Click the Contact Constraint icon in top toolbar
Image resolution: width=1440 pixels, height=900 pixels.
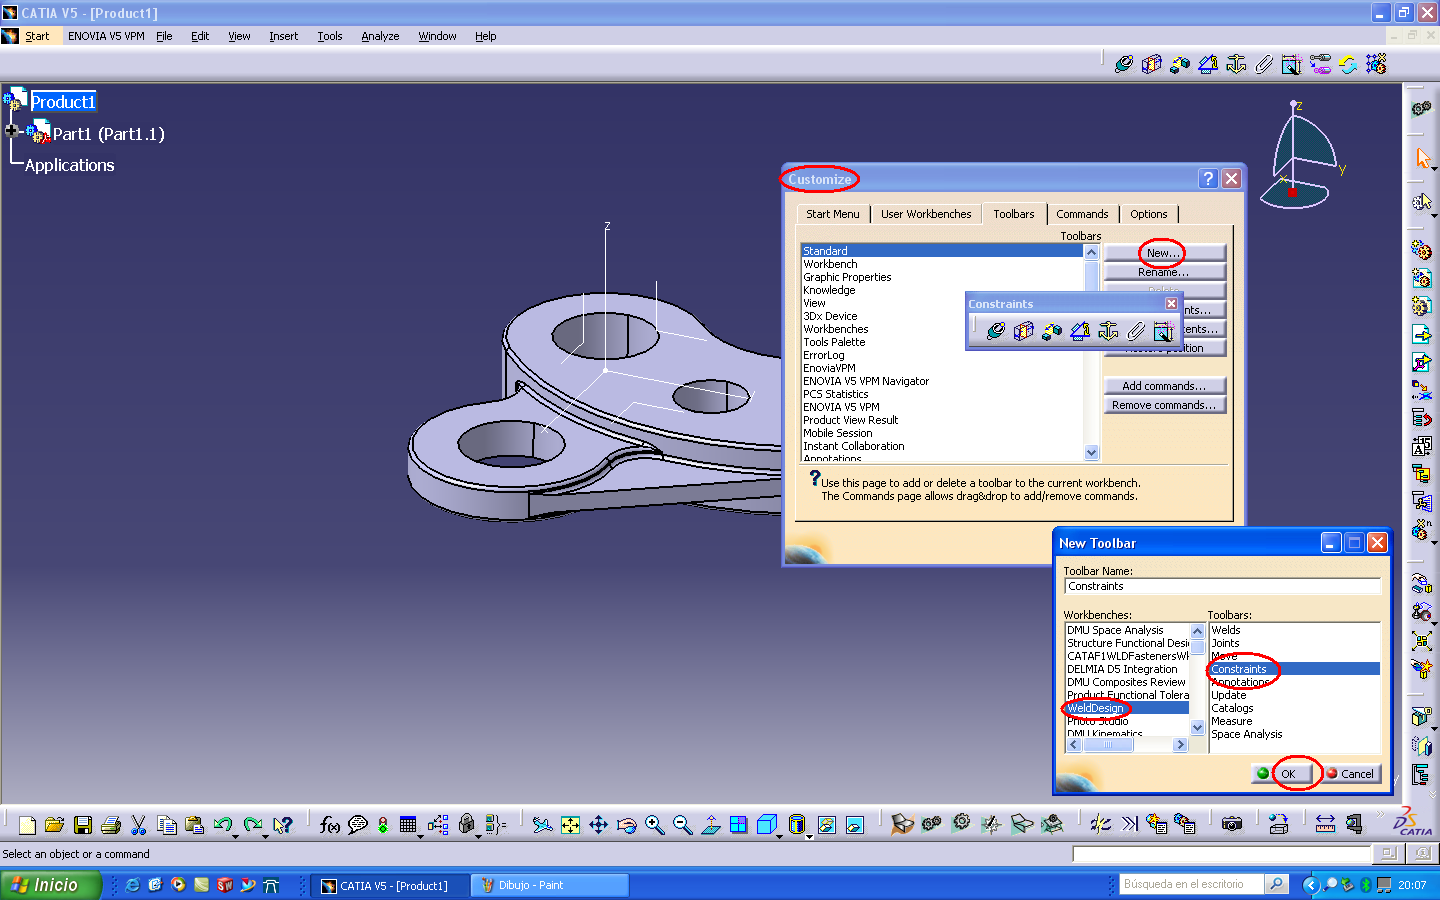[x=1152, y=64]
